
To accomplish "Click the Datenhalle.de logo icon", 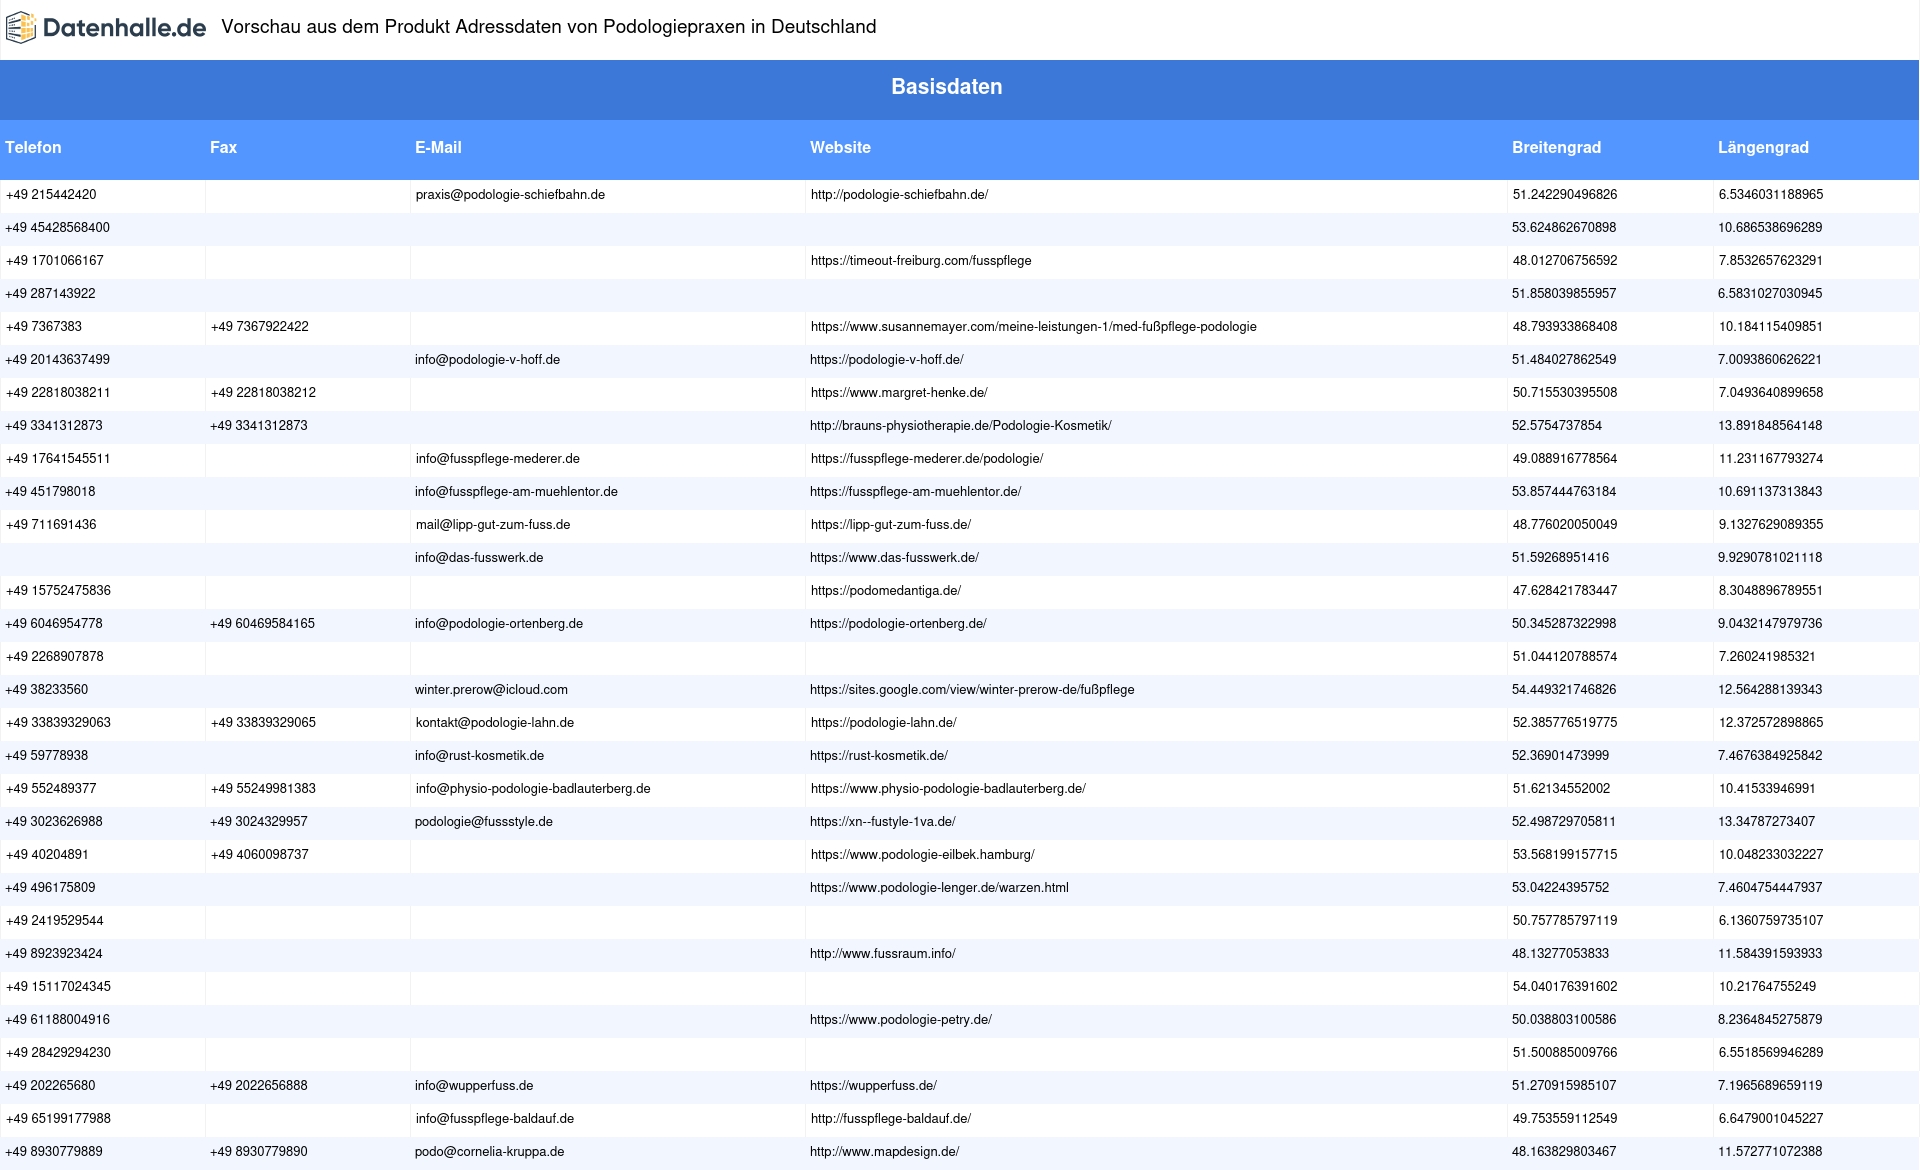I will tap(20, 28).
